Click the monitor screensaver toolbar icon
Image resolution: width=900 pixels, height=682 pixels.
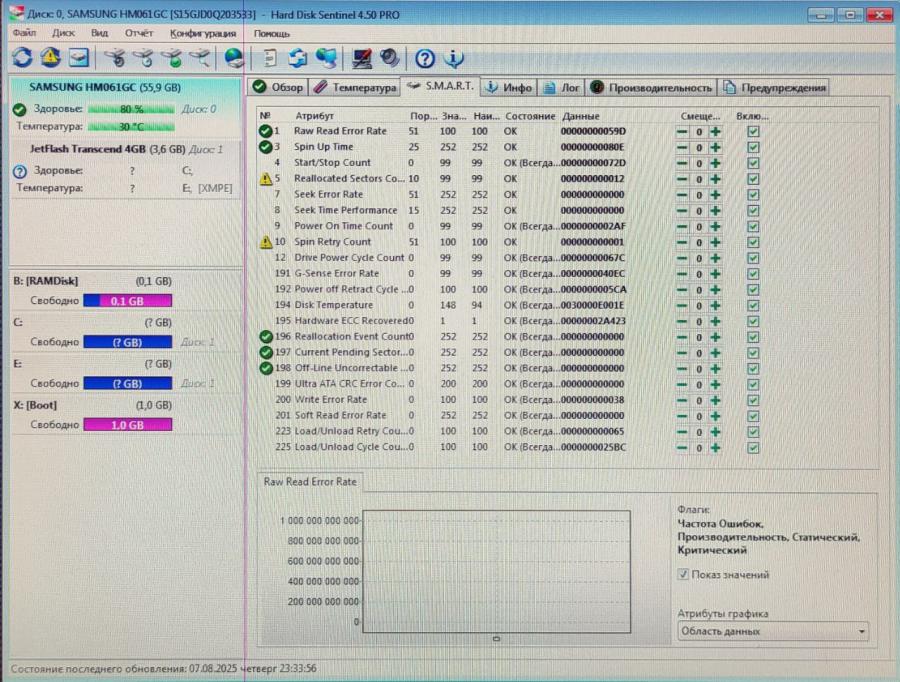(361, 58)
